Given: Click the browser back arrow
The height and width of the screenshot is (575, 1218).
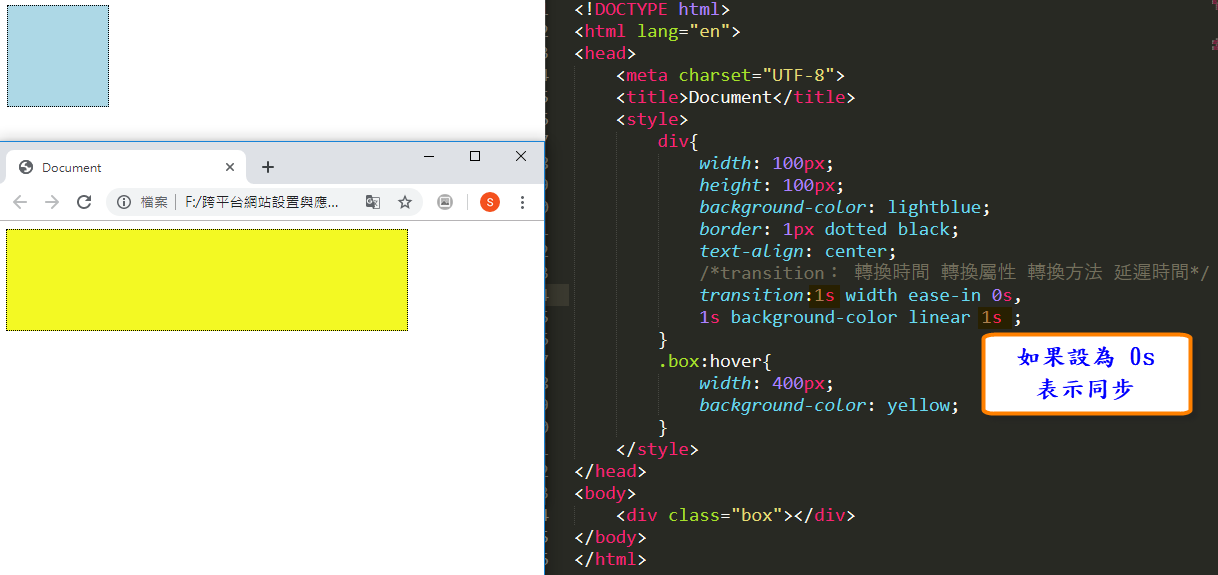Looking at the screenshot, I should click(x=20, y=202).
